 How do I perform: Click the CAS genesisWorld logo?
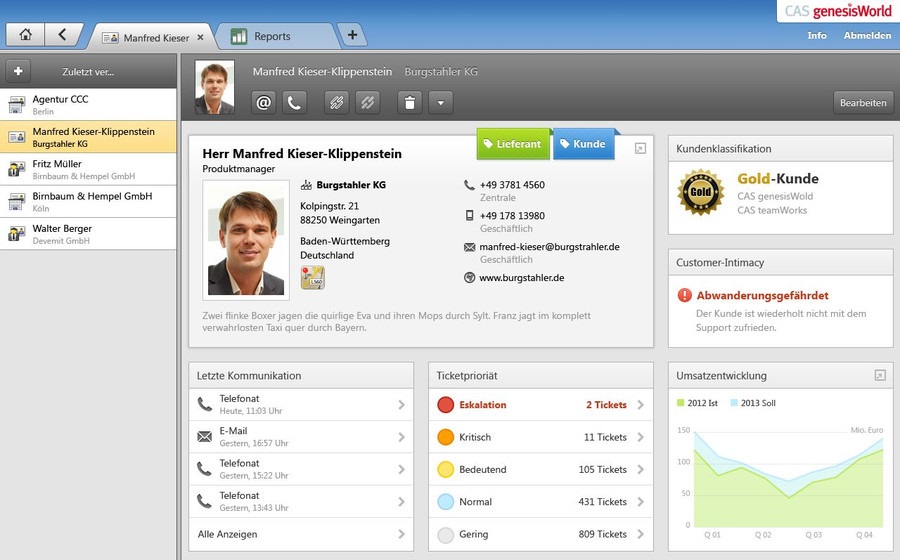(838, 11)
